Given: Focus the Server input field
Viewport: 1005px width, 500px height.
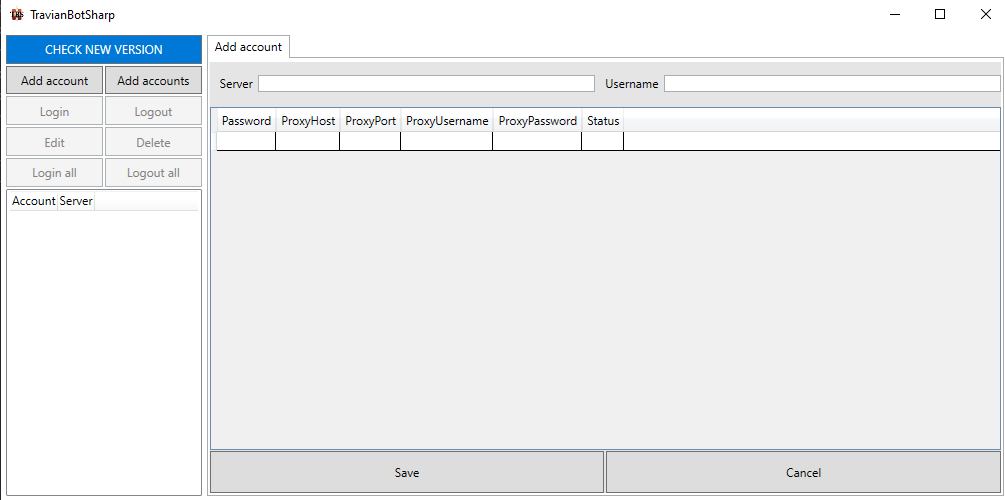Looking at the screenshot, I should (x=426, y=83).
